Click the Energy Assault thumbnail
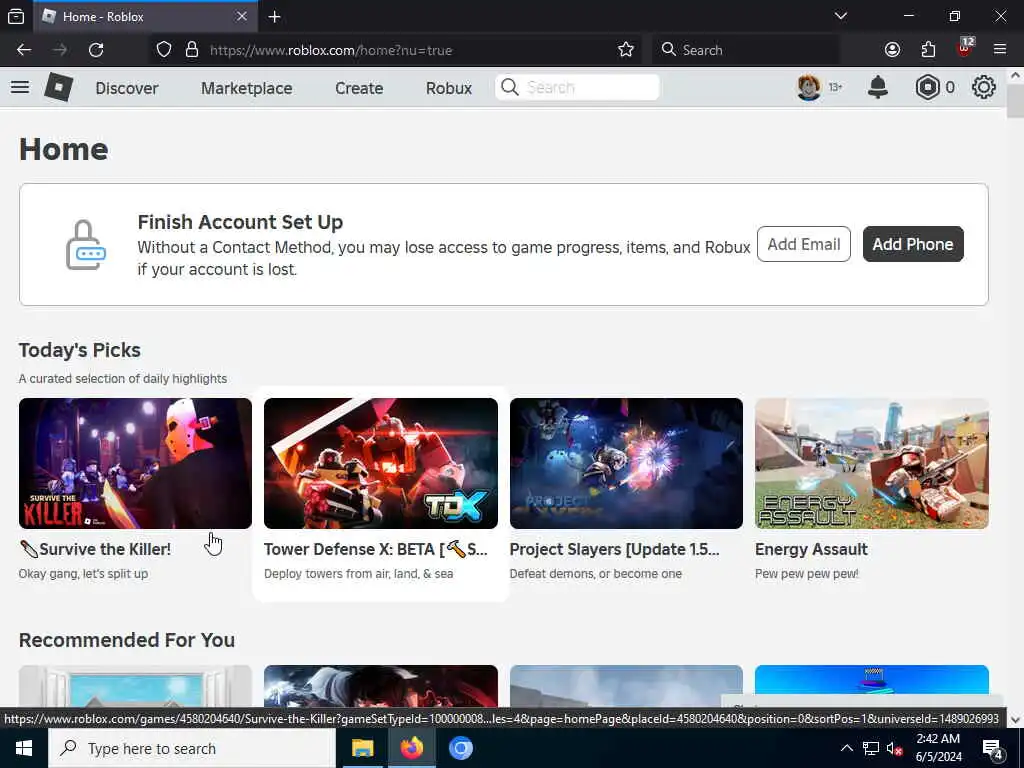 click(872, 463)
